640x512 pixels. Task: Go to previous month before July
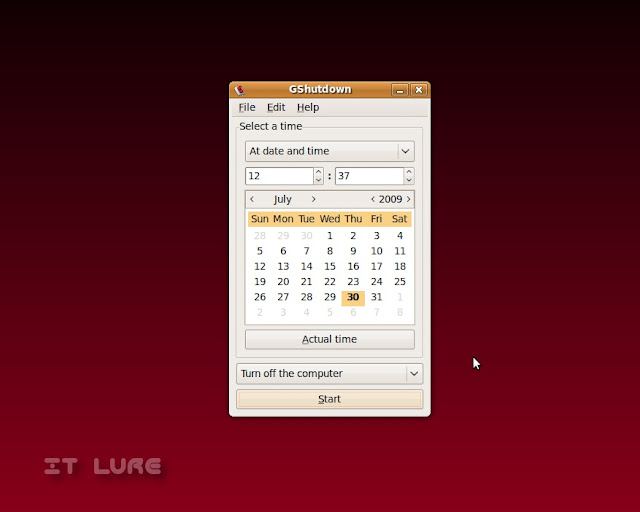[252, 199]
